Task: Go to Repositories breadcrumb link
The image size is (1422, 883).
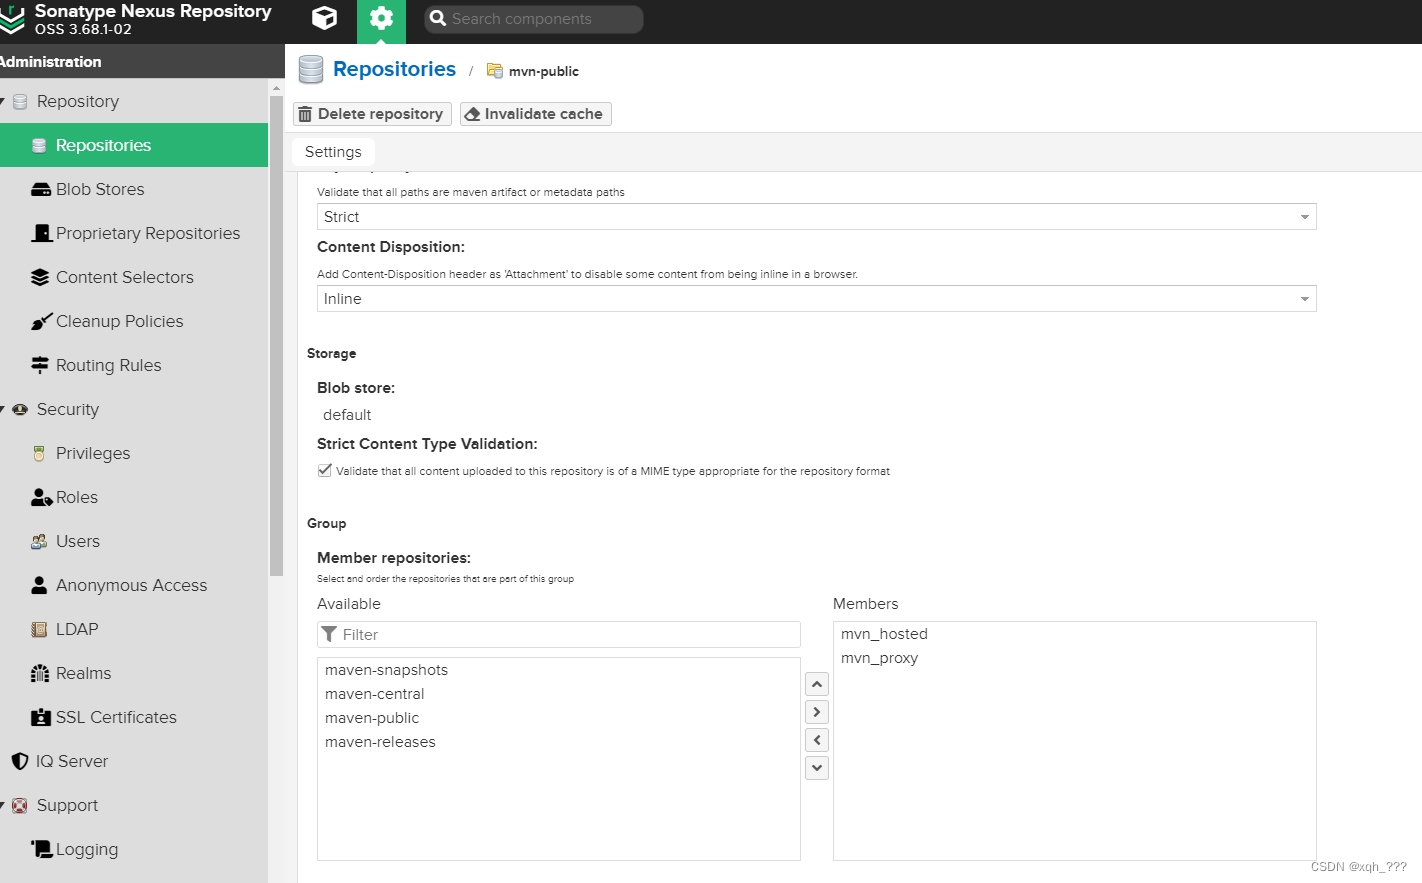Action: click(394, 69)
